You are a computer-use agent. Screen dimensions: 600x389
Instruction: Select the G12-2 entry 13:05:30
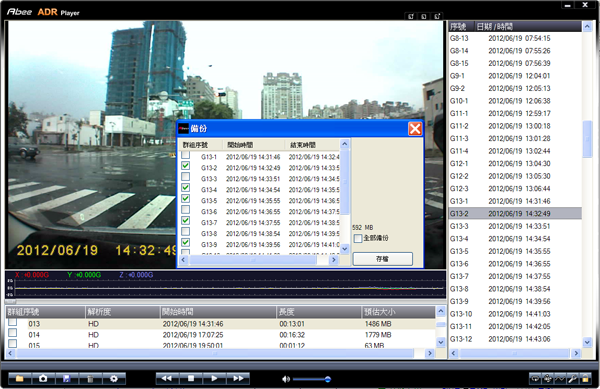pyautogui.click(x=515, y=176)
